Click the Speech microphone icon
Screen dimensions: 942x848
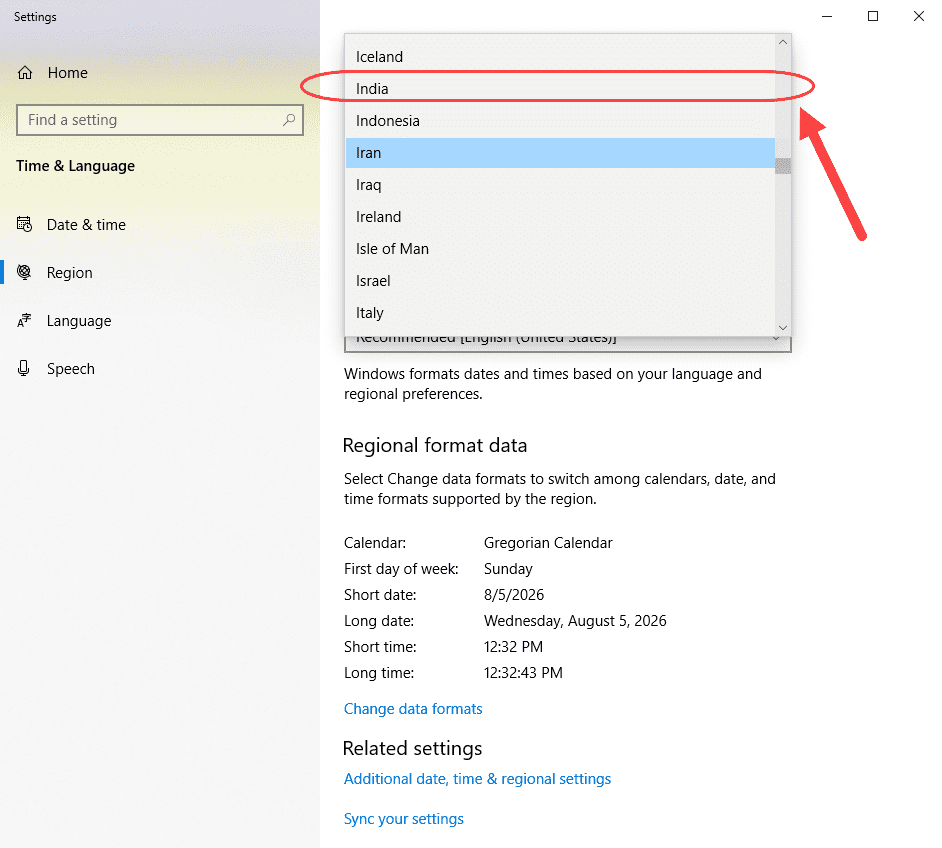(x=23, y=368)
